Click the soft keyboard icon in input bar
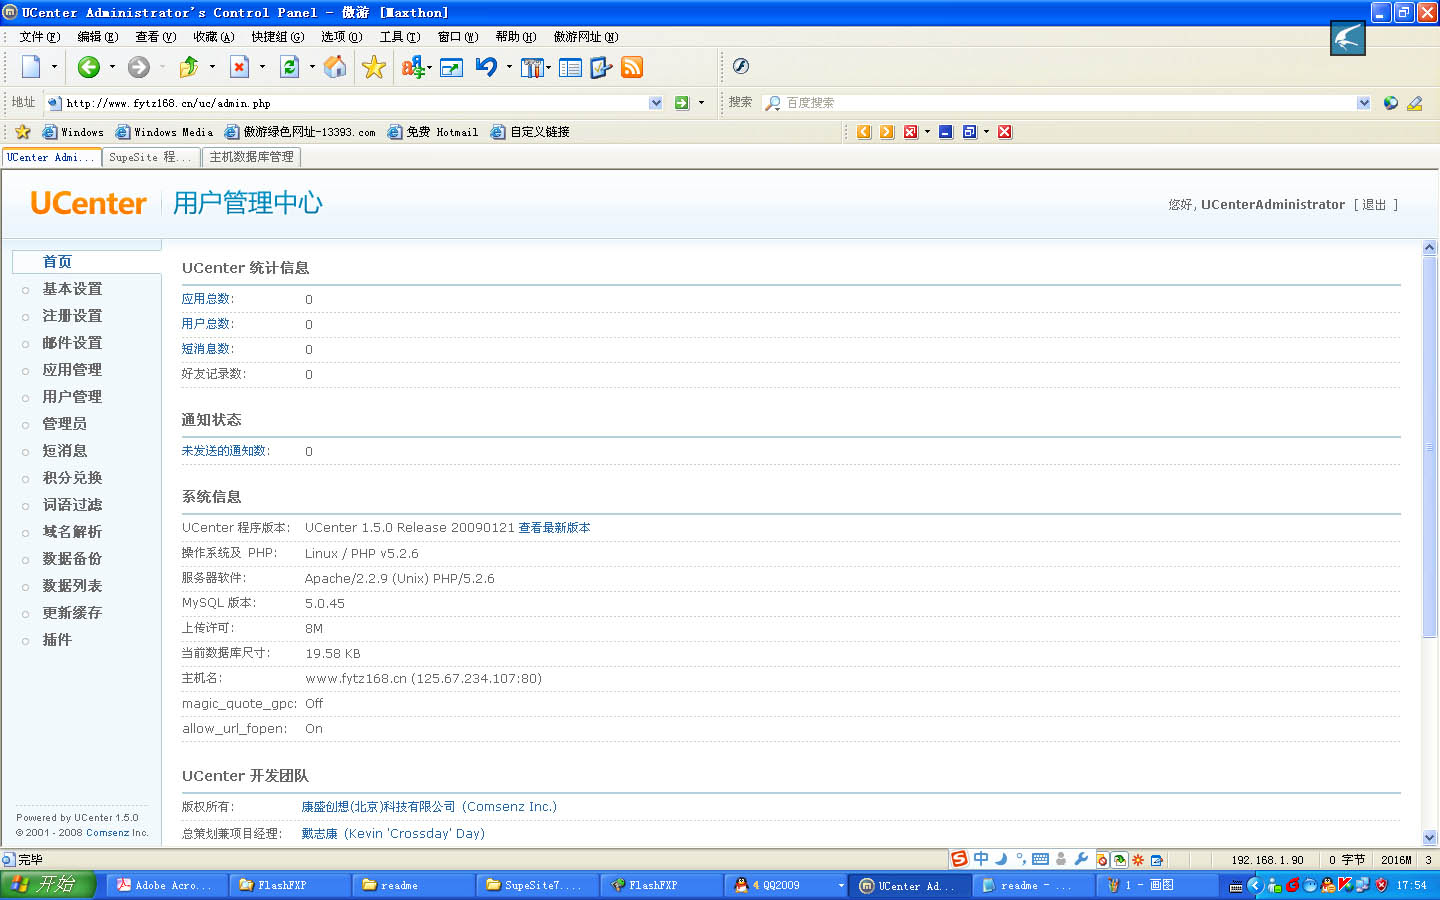 click(x=1040, y=859)
